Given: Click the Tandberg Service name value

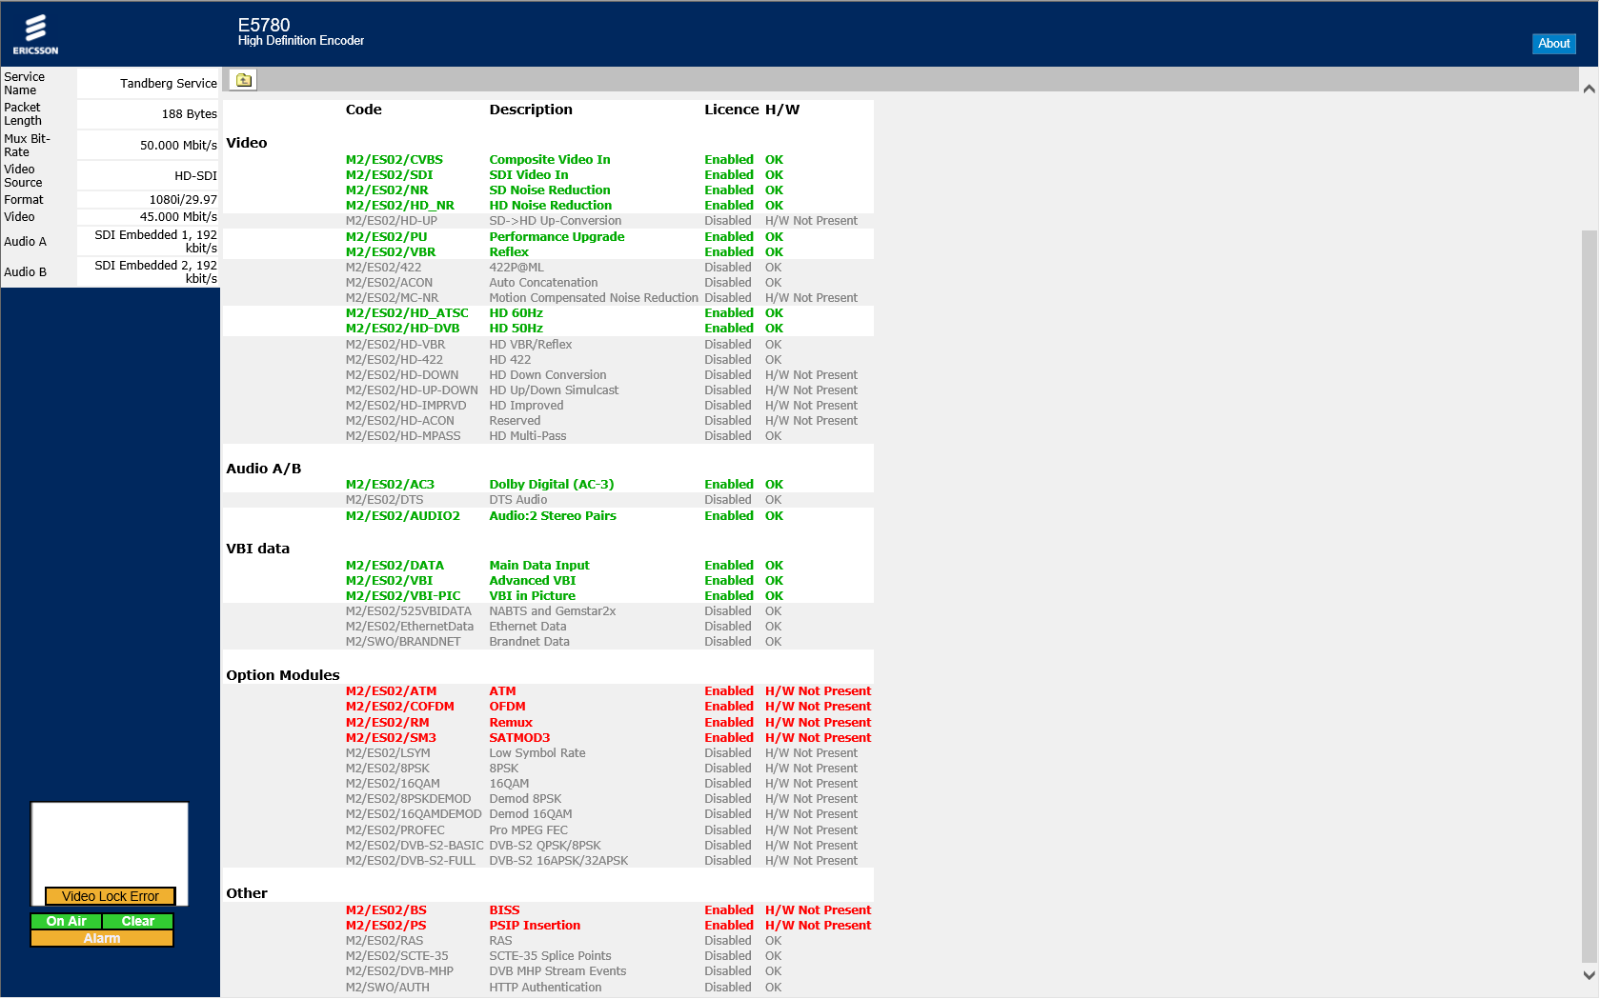Looking at the screenshot, I should click(x=168, y=83).
